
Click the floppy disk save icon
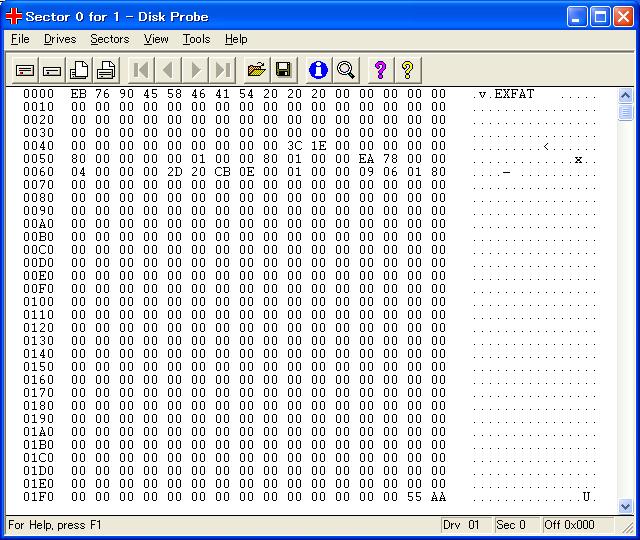[284, 70]
